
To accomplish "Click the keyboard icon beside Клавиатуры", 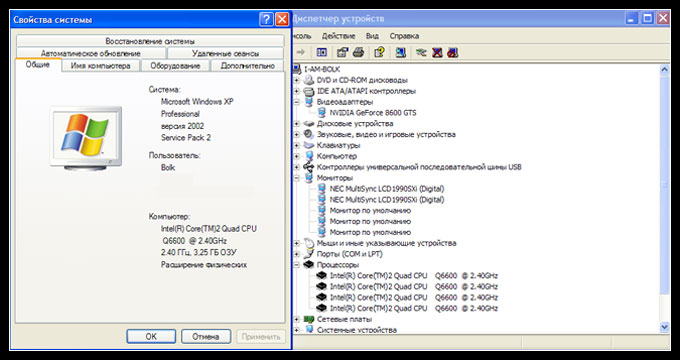I will pyautogui.click(x=309, y=145).
